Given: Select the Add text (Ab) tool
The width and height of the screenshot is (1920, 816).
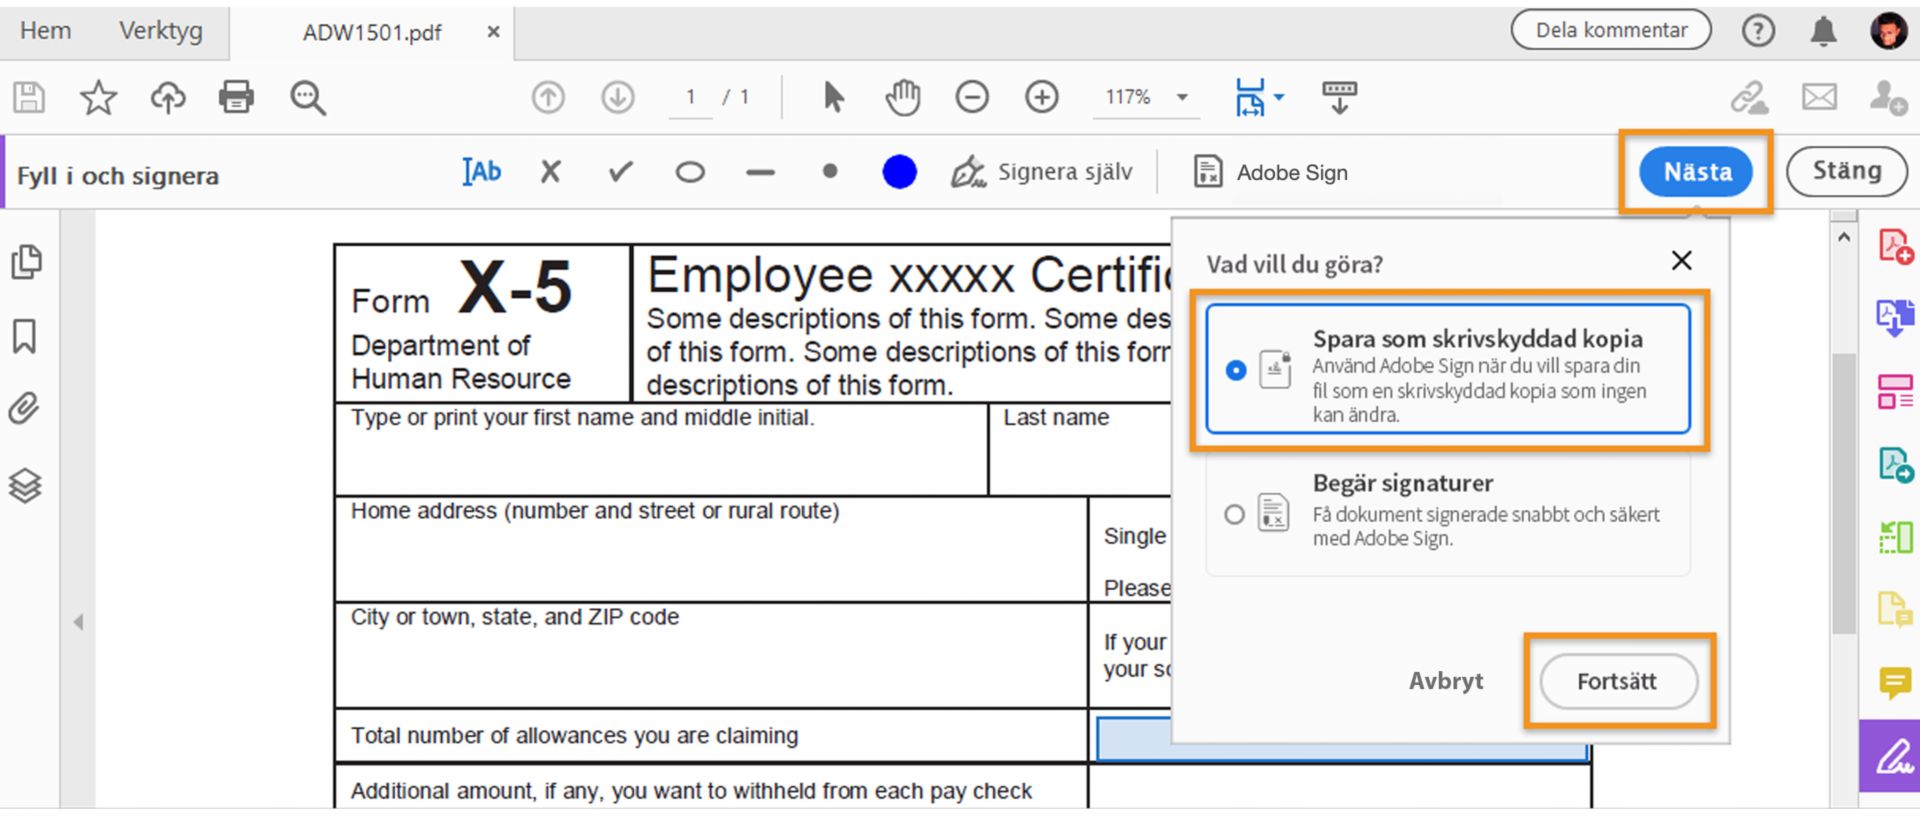Looking at the screenshot, I should tap(482, 172).
